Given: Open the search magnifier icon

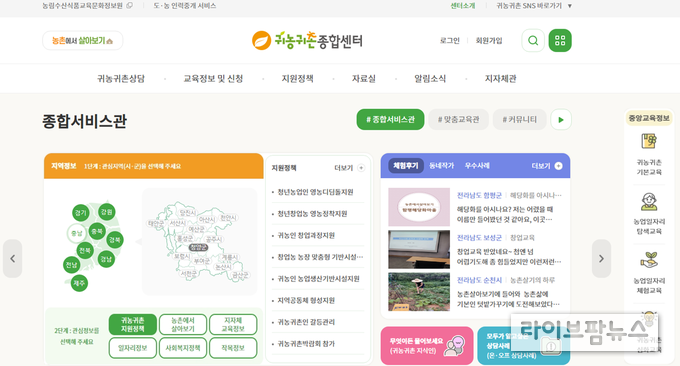Looking at the screenshot, I should point(533,41).
